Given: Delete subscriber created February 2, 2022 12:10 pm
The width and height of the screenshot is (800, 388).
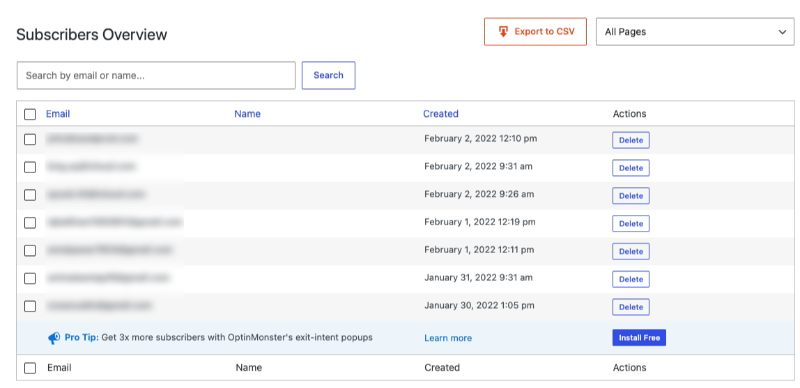Looking at the screenshot, I should pyautogui.click(x=631, y=140).
